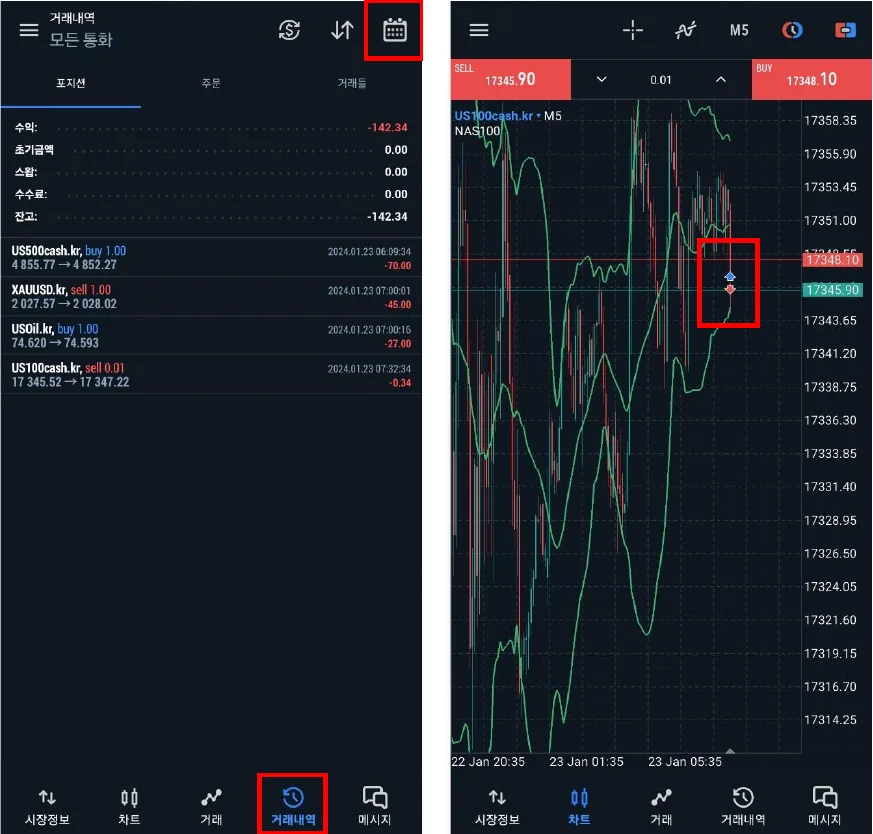Tap the red 17348.10 ask price label
Screen dimensions: 873x834
coord(832,259)
